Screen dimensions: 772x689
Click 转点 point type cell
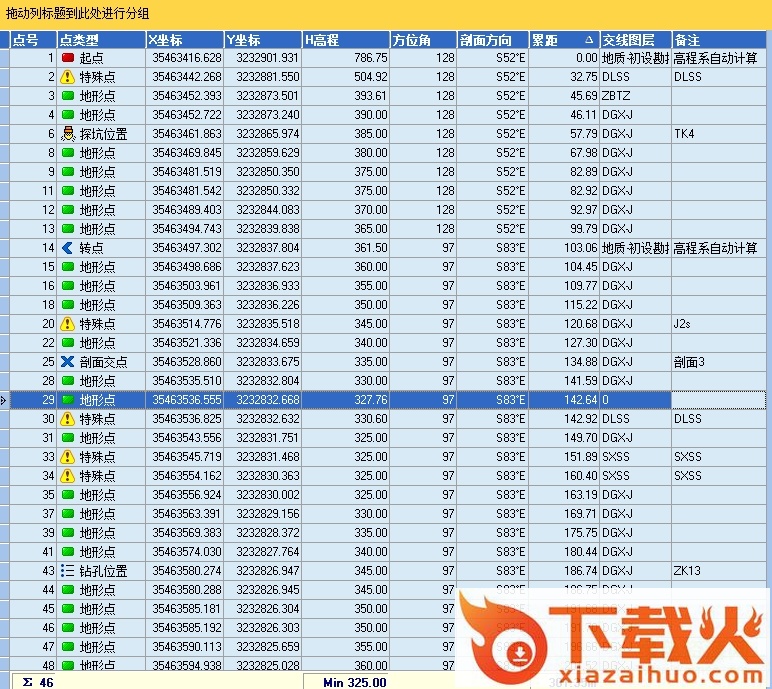tap(101, 248)
